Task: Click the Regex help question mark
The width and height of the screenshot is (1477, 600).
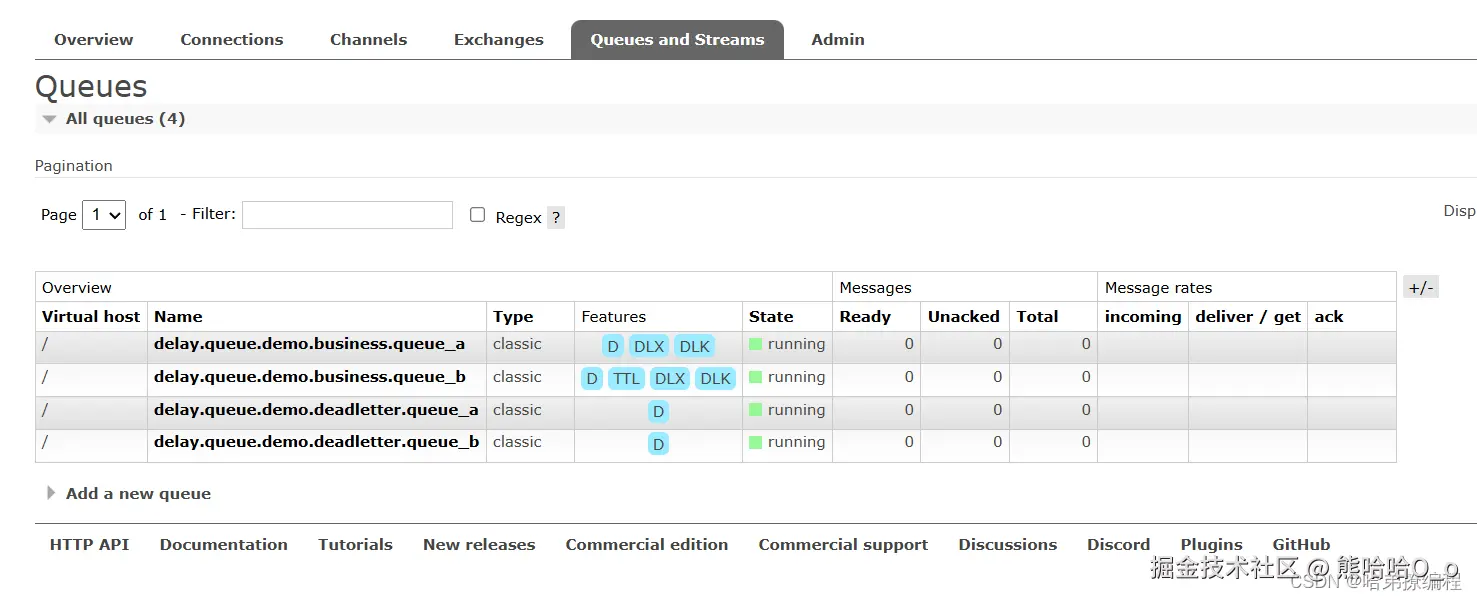Action: pyautogui.click(x=556, y=217)
